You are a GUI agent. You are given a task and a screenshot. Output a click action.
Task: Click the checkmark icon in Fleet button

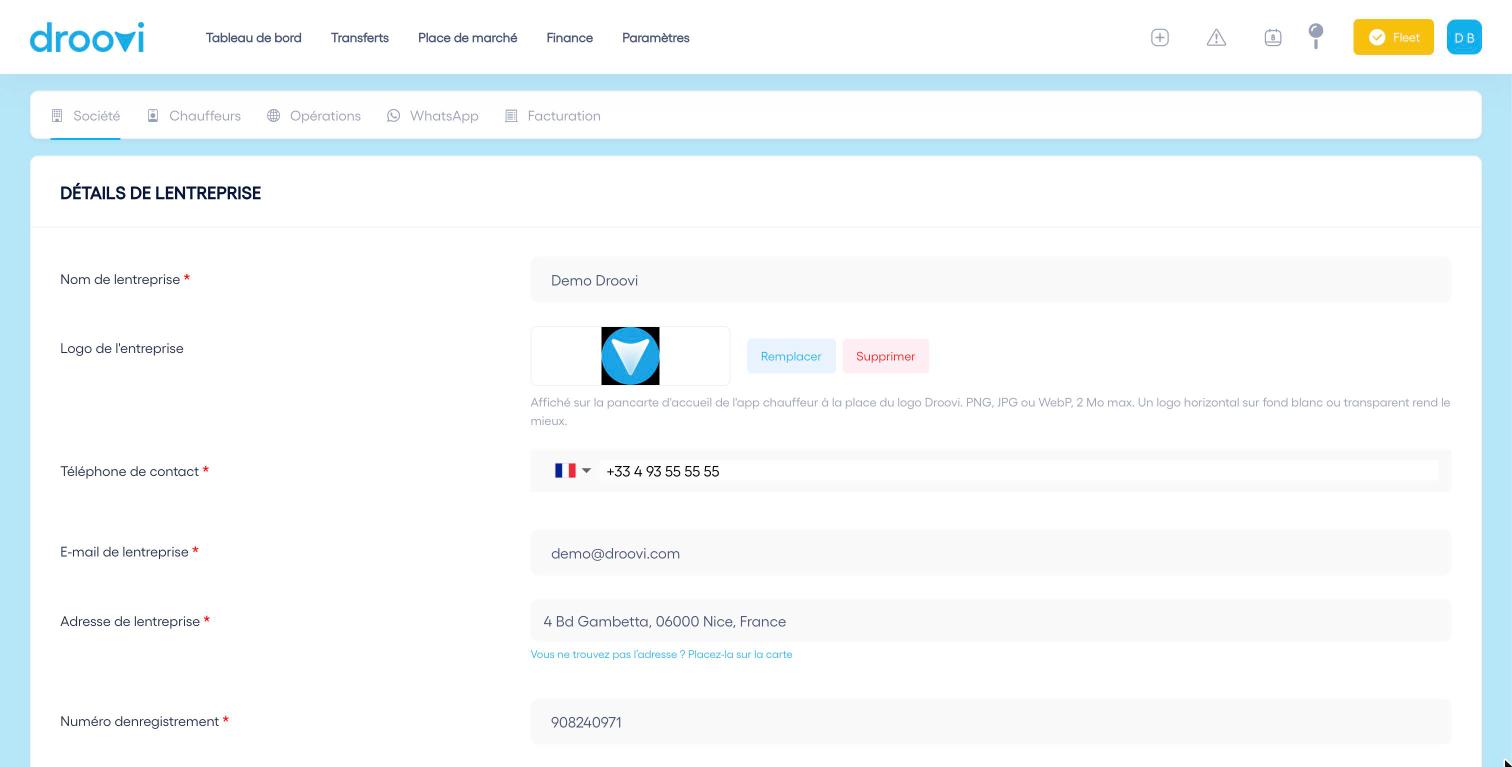pyautogui.click(x=1377, y=37)
